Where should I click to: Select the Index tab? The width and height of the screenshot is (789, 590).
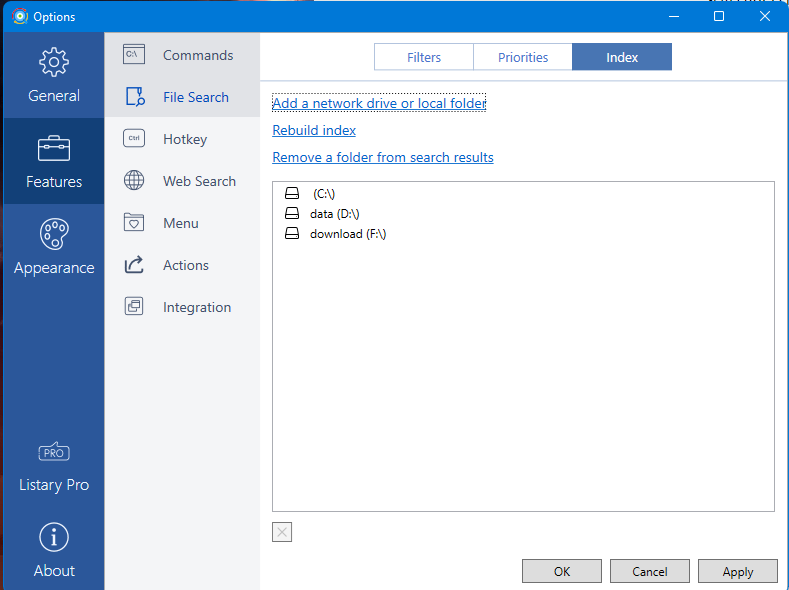pos(622,57)
